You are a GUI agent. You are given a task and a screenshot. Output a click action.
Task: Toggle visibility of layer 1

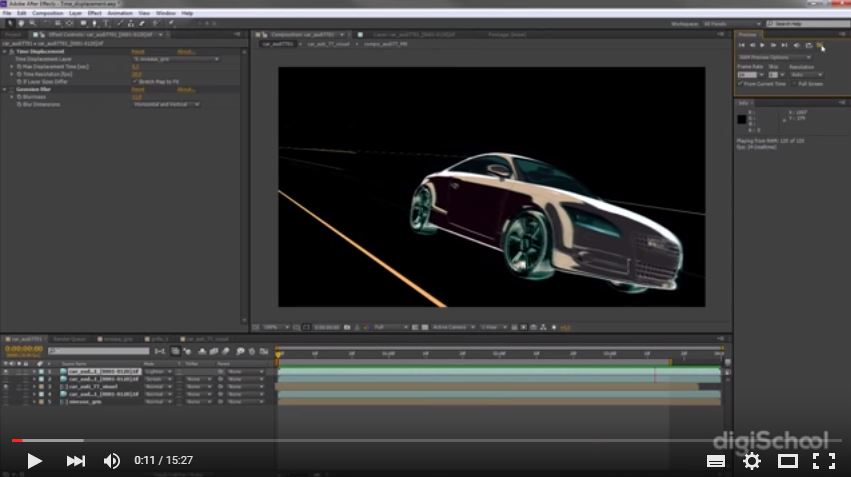[5, 372]
